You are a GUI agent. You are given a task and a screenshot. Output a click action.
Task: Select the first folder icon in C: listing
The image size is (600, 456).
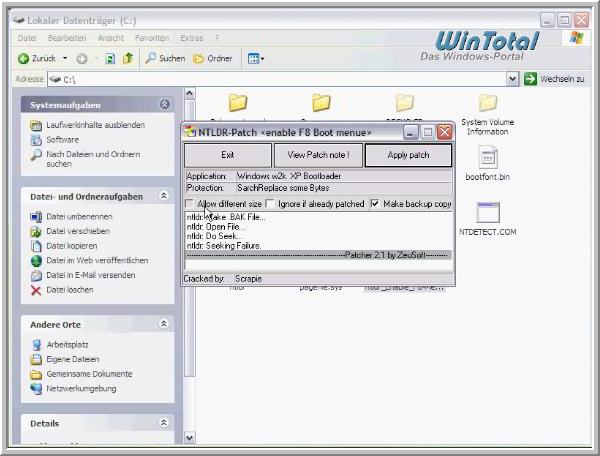[x=238, y=103]
